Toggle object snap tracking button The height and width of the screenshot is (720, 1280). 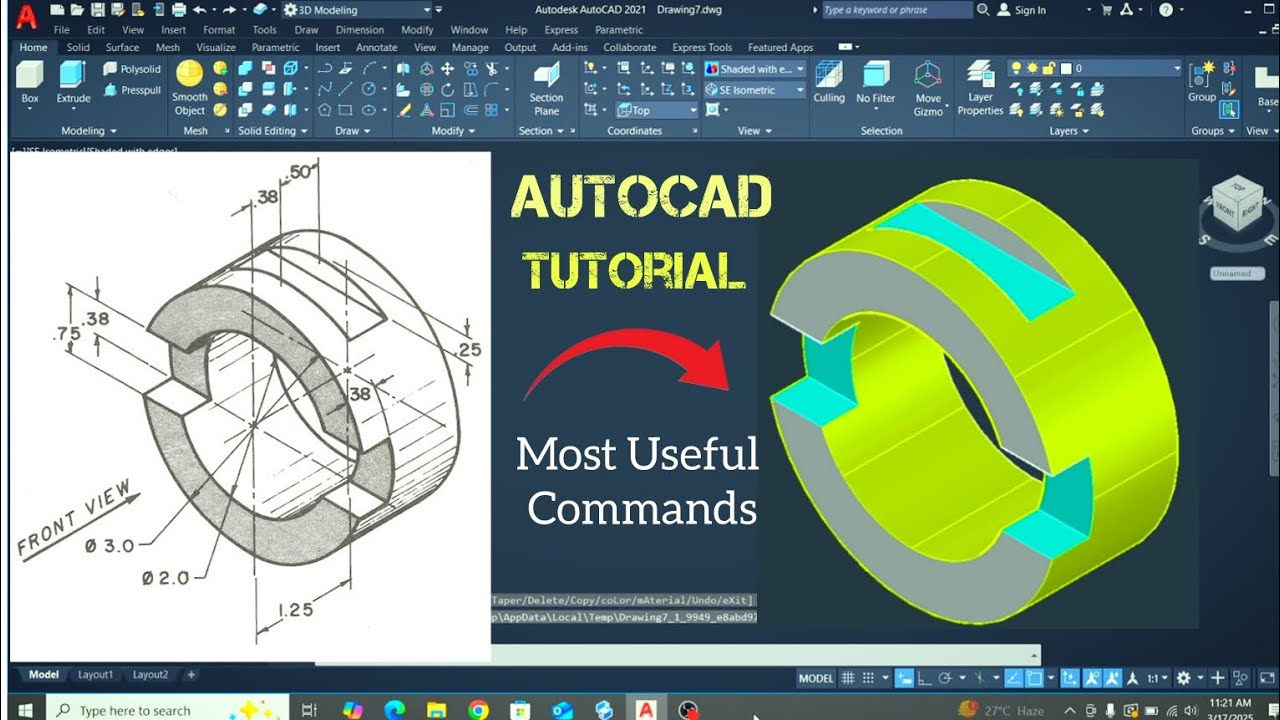[x=1012, y=678]
